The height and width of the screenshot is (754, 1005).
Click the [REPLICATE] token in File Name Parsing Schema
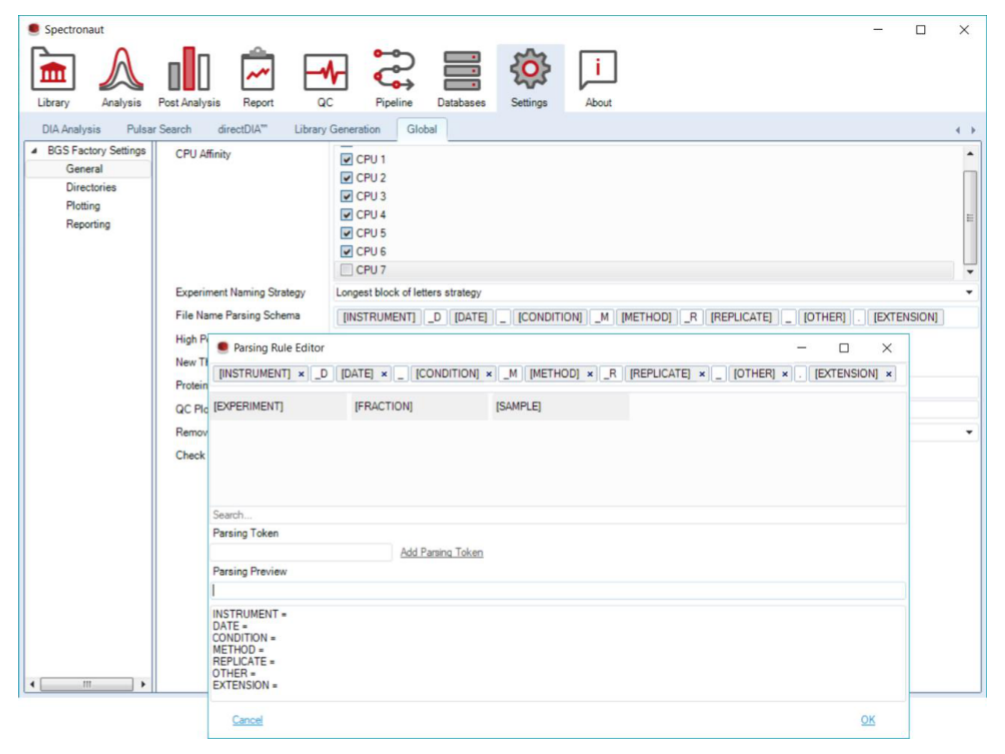click(x=741, y=317)
